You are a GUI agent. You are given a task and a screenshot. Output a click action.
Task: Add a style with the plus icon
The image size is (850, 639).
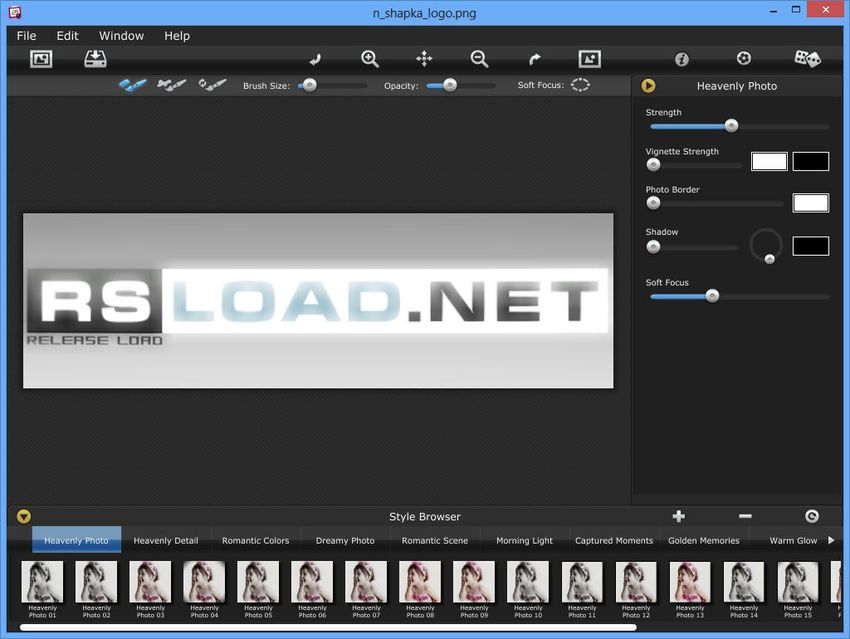(679, 516)
